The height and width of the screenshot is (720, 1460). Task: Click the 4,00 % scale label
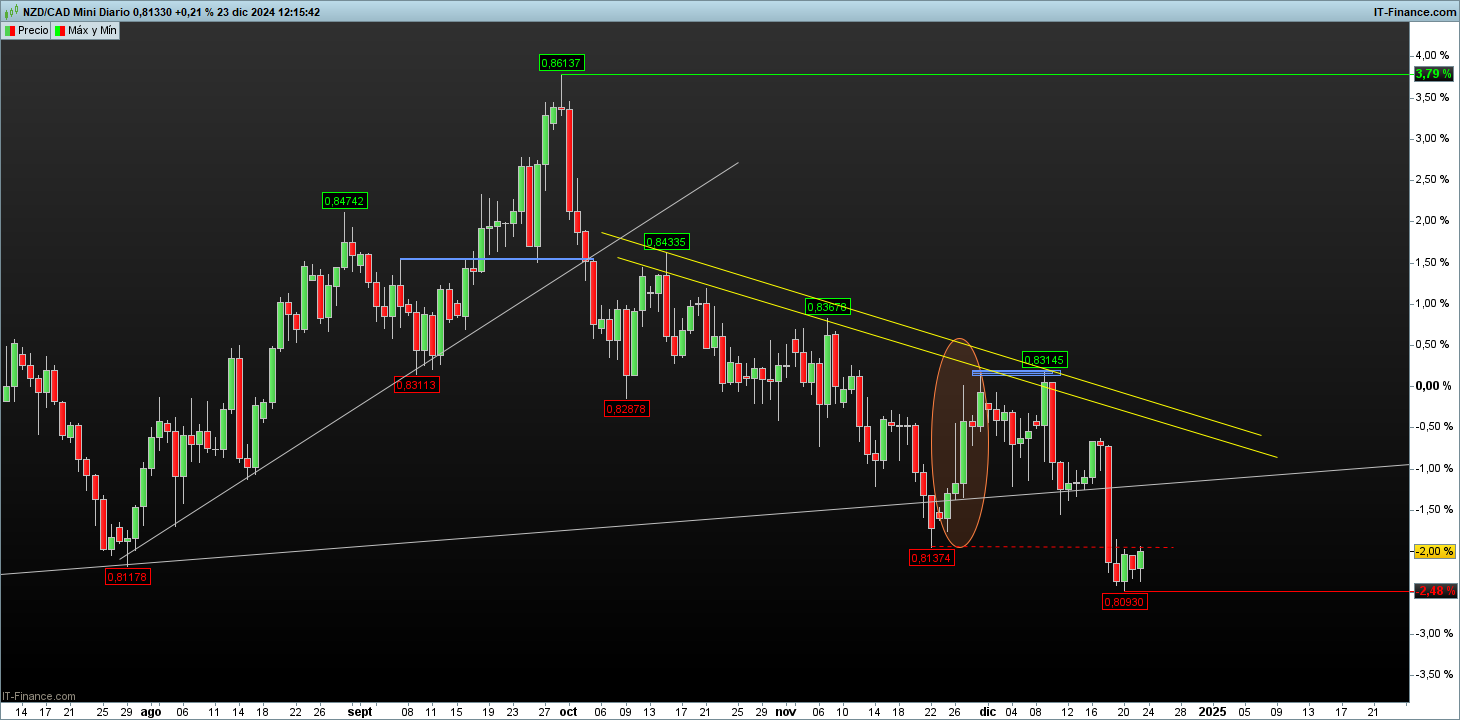[1434, 55]
